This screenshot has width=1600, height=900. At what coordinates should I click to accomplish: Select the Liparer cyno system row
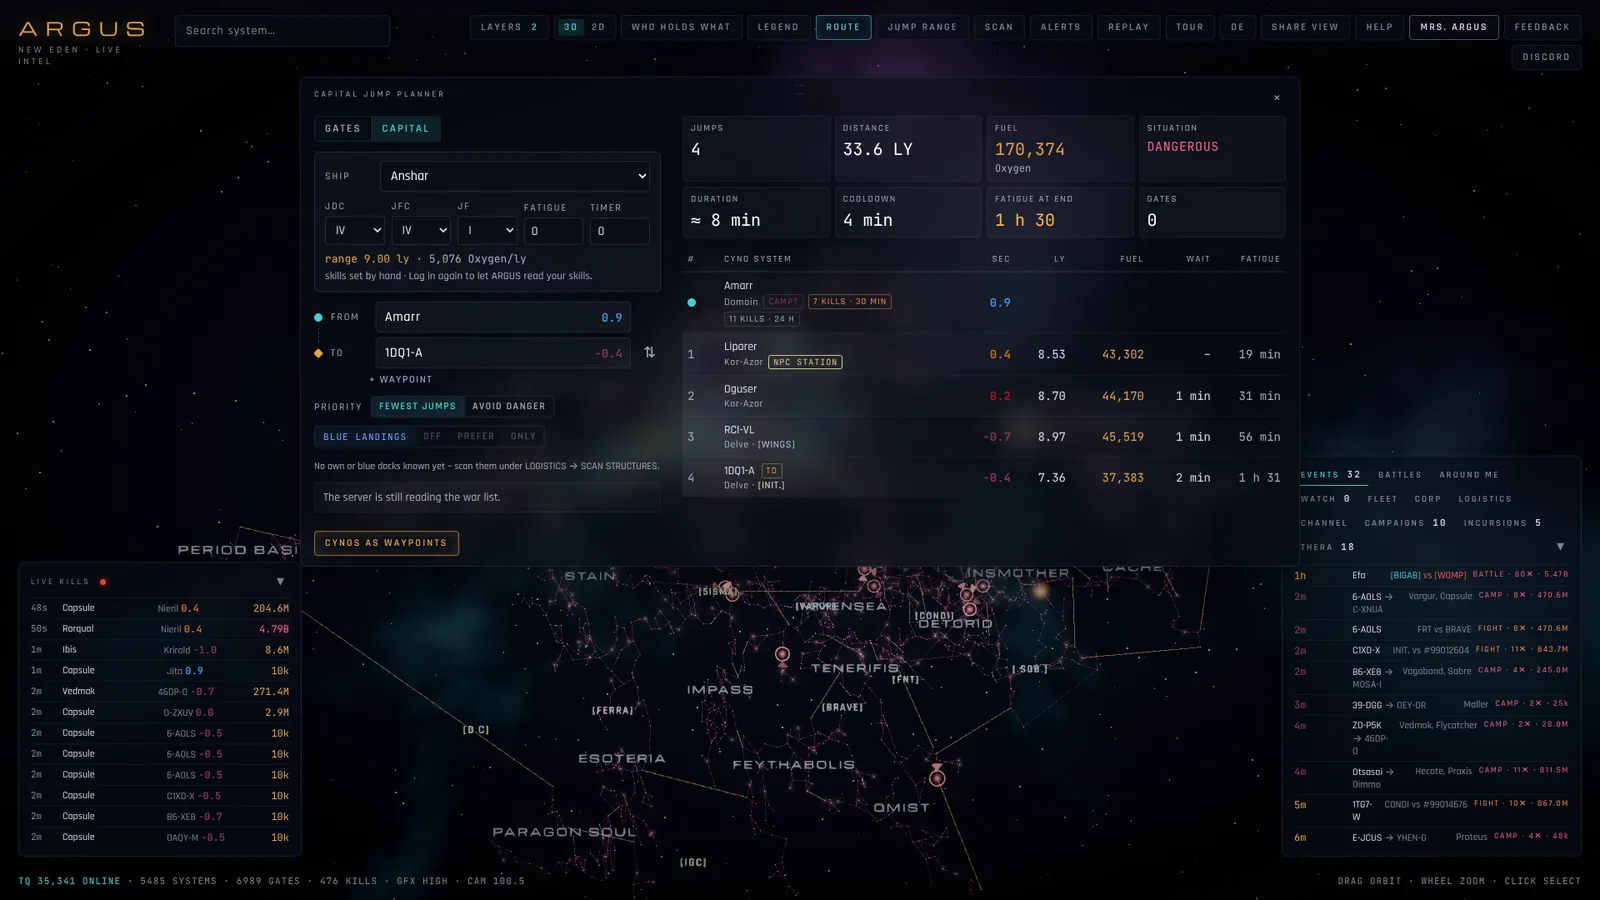[984, 354]
